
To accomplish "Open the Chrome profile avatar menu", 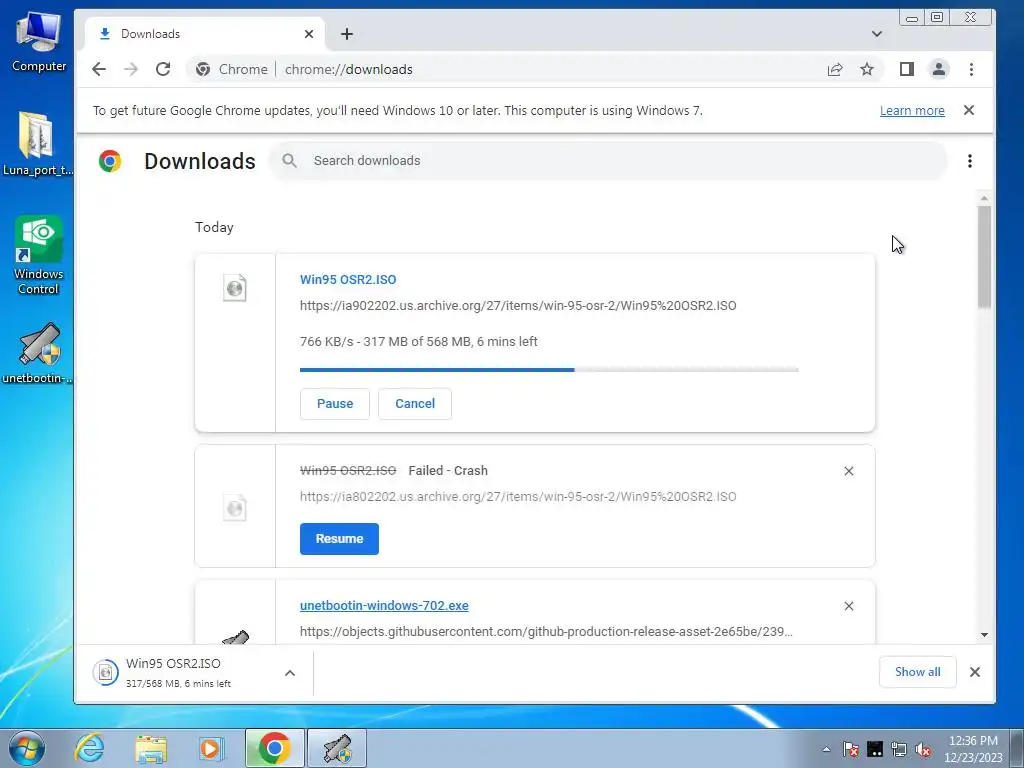I will [x=938, y=69].
